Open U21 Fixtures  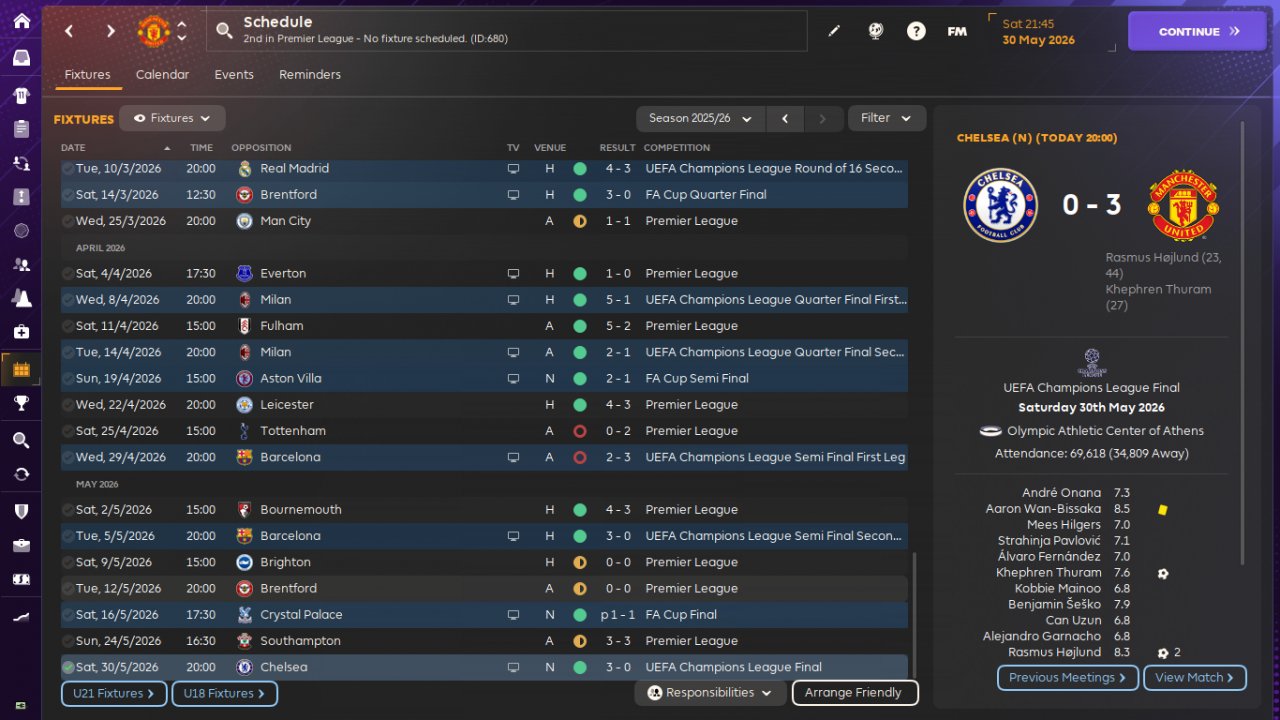click(x=115, y=693)
